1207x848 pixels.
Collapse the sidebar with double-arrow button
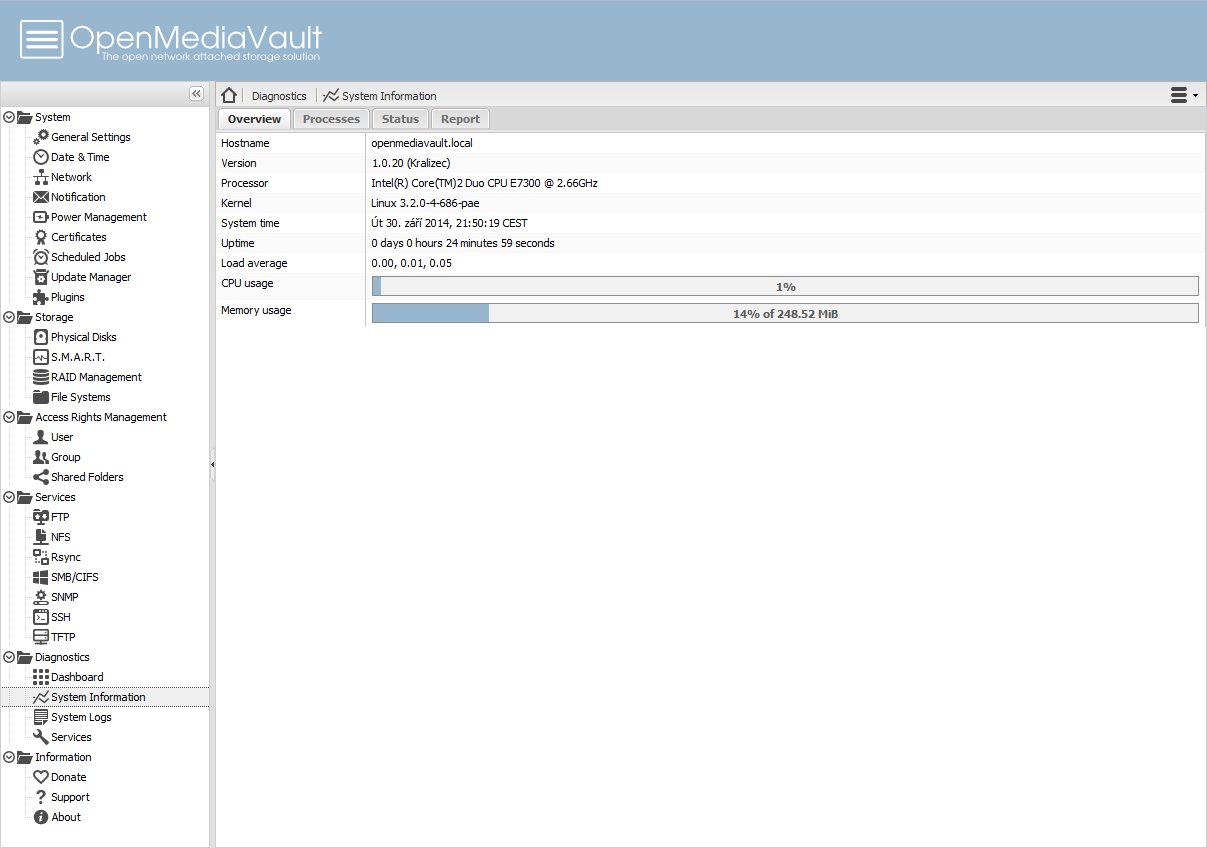[196, 93]
